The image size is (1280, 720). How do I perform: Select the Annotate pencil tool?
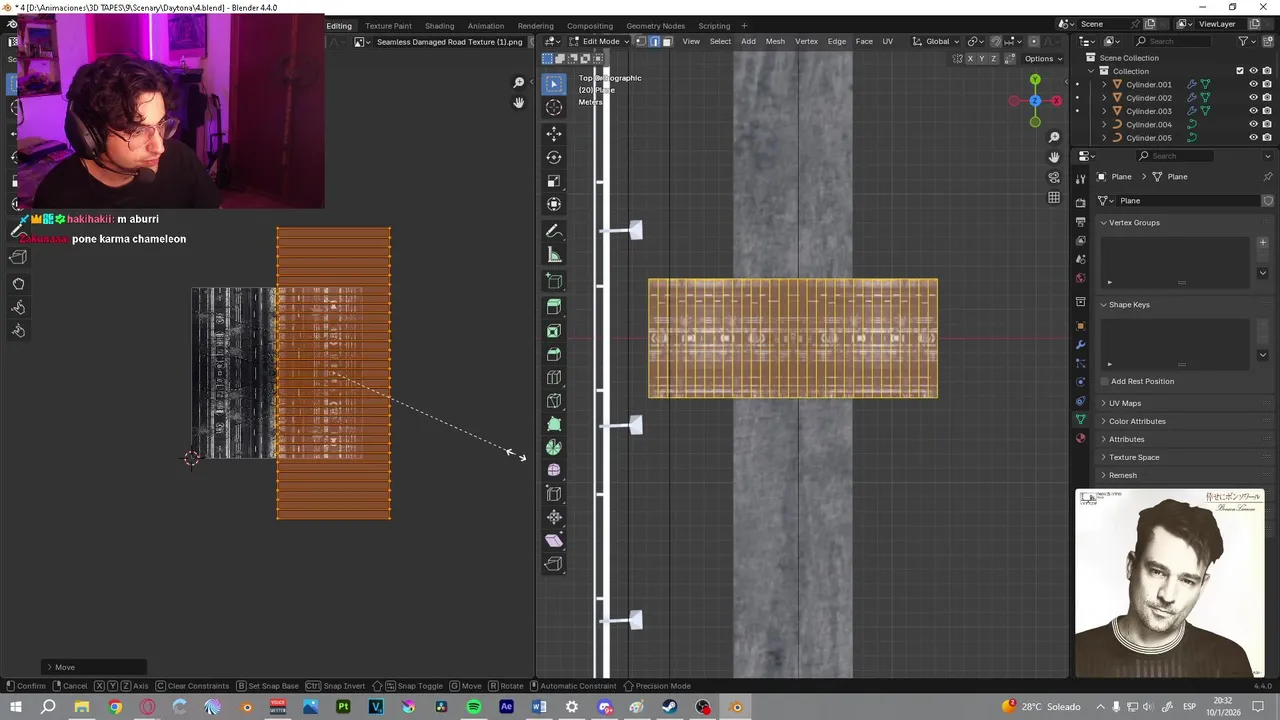coord(554,231)
